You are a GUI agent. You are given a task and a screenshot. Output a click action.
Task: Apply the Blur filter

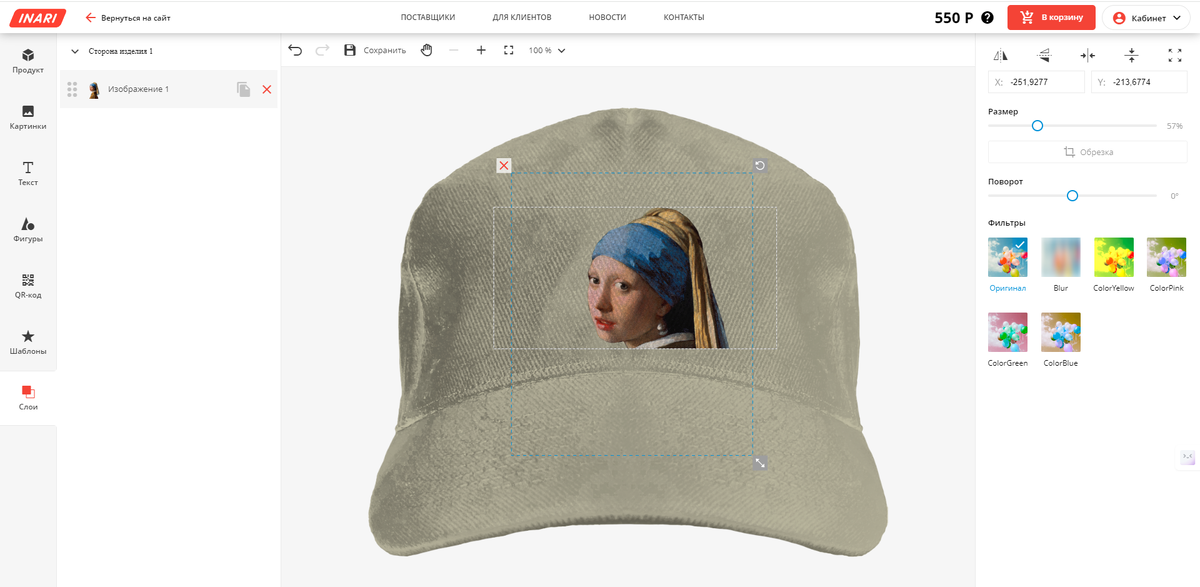[x=1061, y=257]
